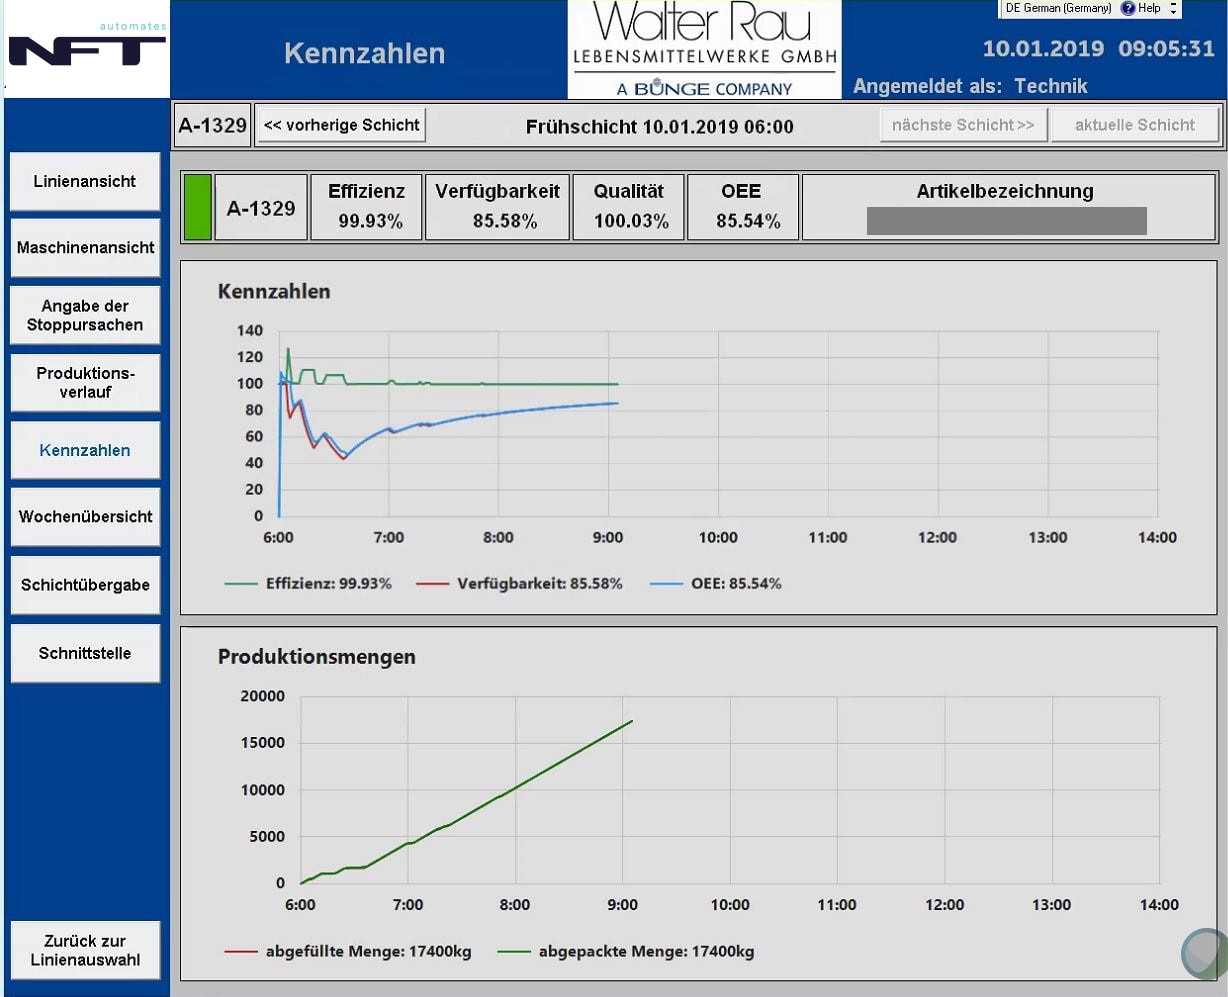Open the Schichtübergabe page
This screenshot has height=997, width=1228.
click(85, 585)
